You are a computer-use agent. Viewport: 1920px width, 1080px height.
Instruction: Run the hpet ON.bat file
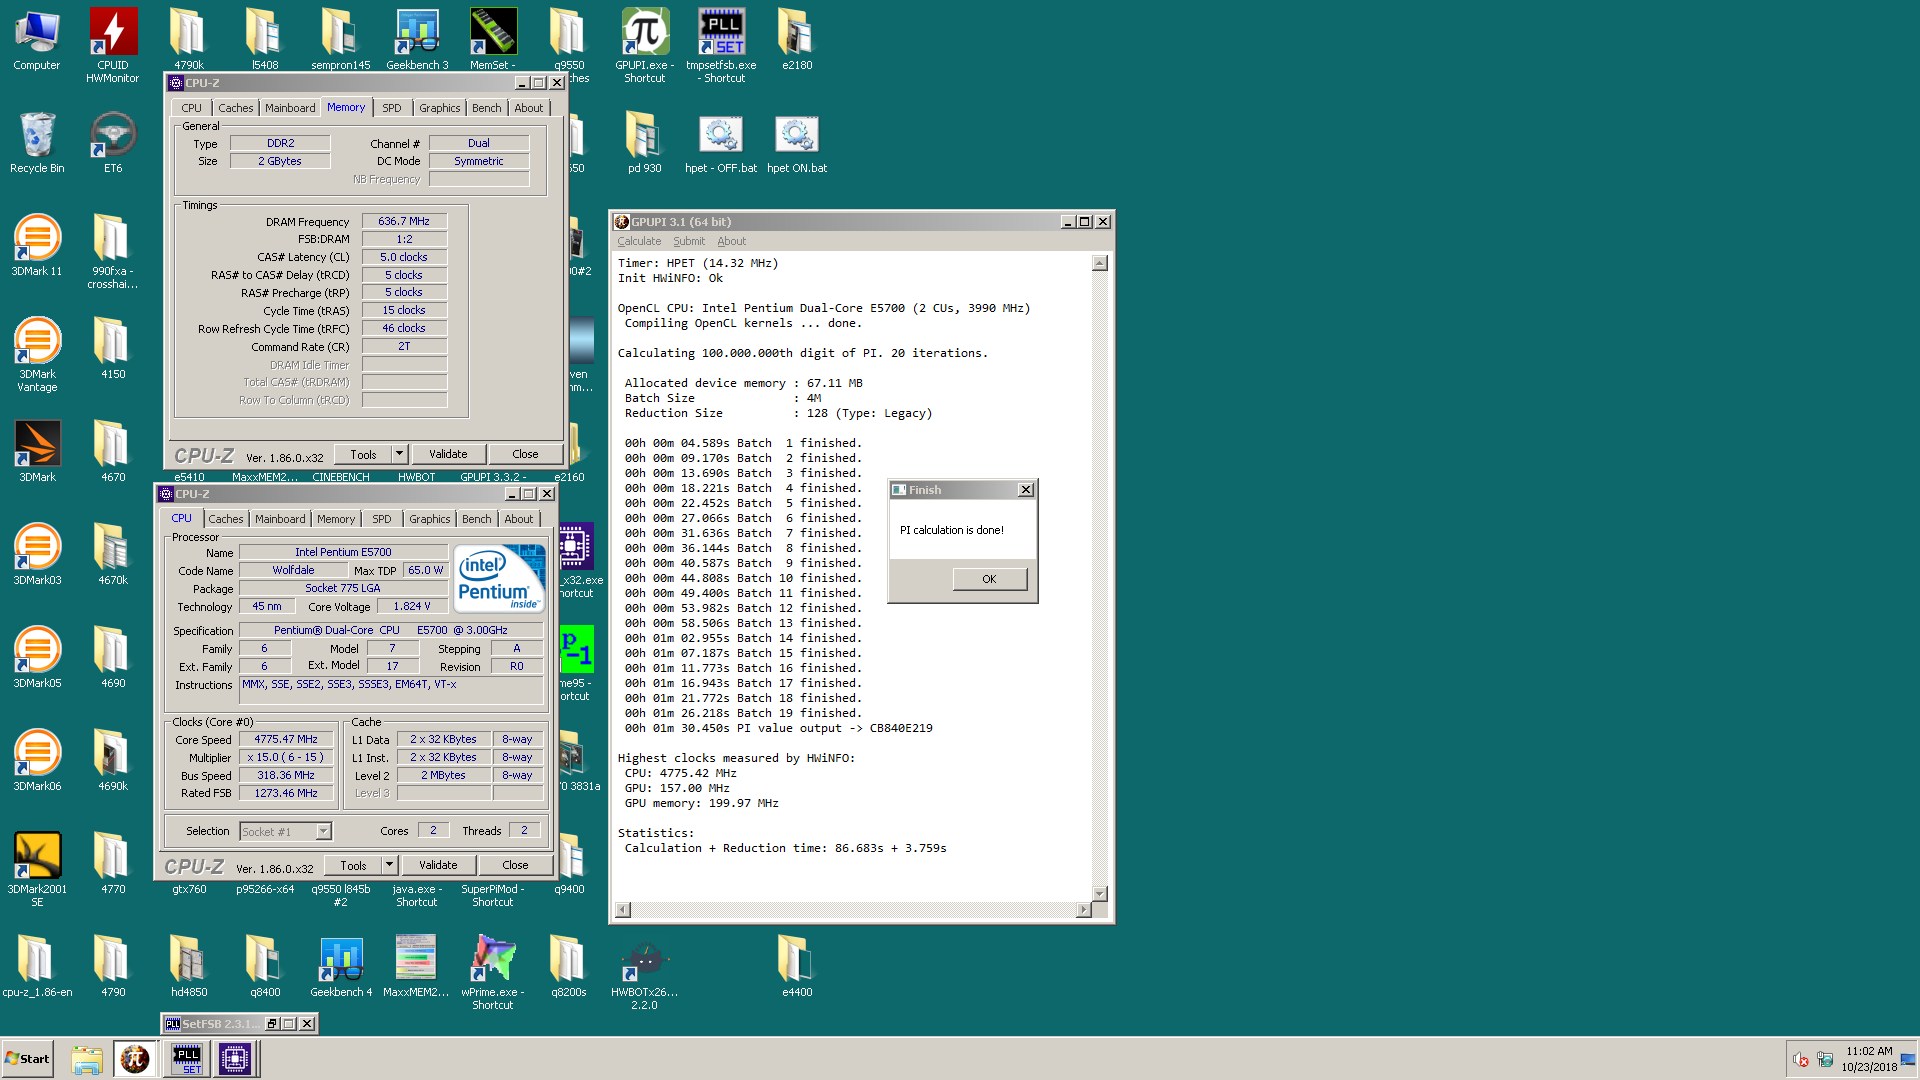coord(797,142)
